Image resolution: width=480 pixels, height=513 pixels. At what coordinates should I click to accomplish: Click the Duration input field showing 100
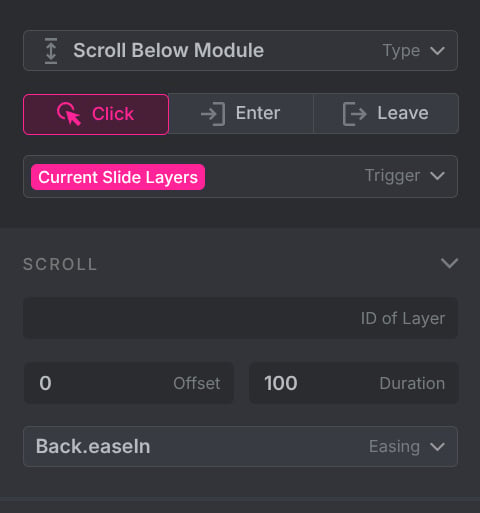click(x=354, y=383)
